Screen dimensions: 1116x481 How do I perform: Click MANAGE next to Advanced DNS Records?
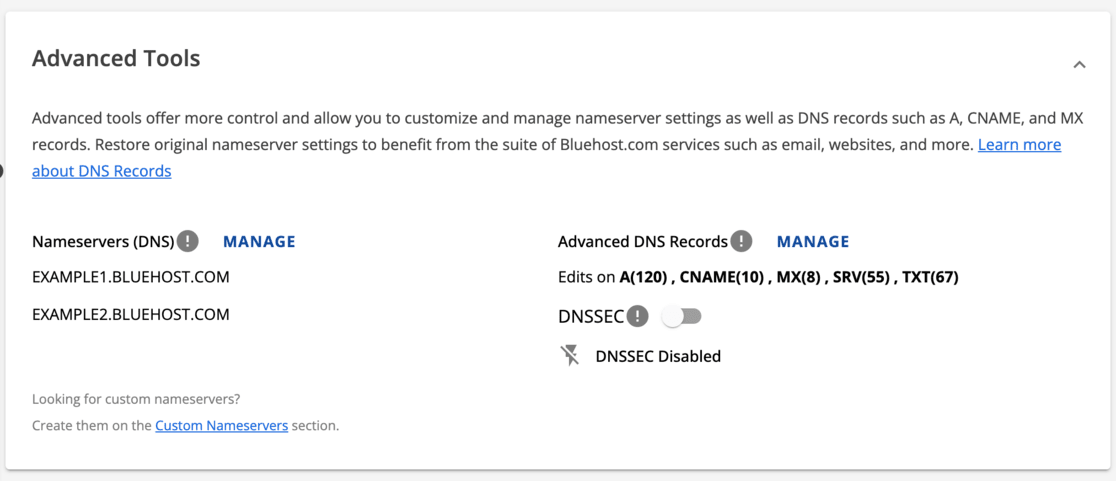coord(813,241)
